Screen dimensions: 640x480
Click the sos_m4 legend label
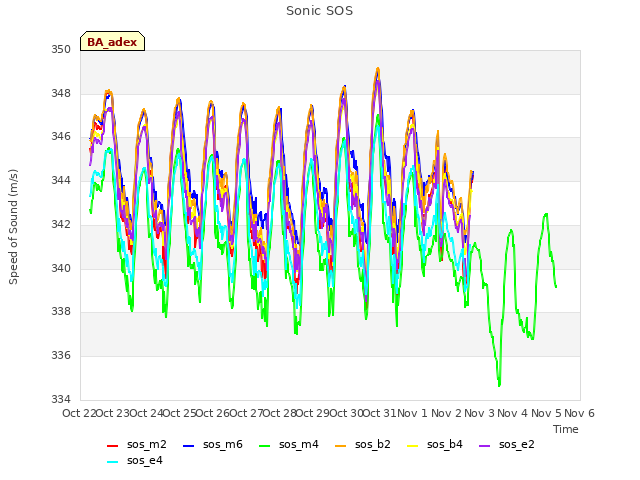(299, 444)
